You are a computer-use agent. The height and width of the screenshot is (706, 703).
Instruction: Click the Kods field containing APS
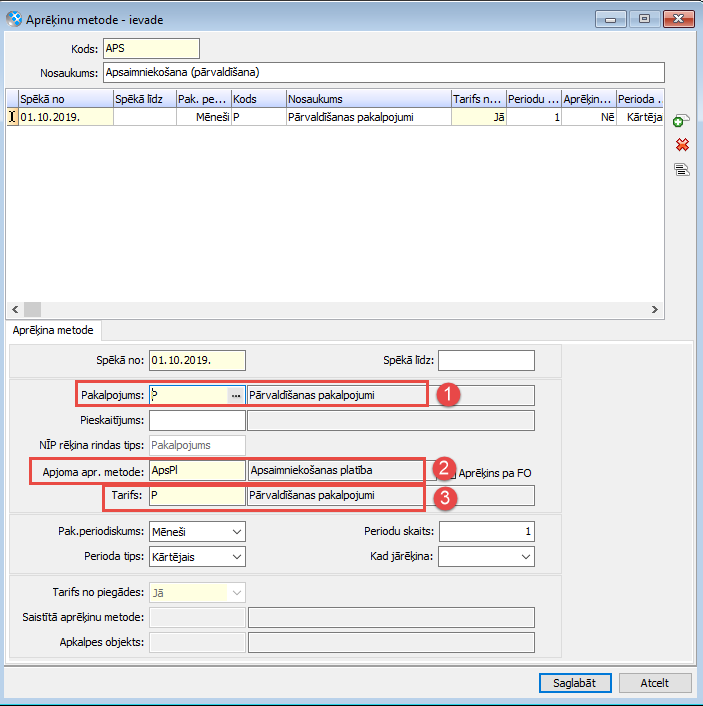150,48
